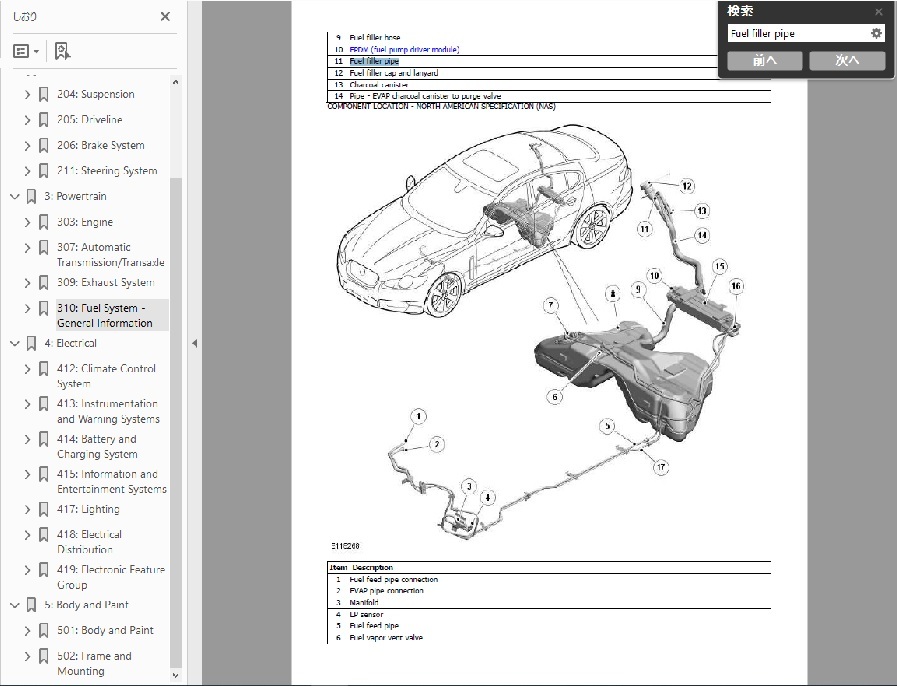
Task: Go to previous result with 前へ
Action: (765, 61)
